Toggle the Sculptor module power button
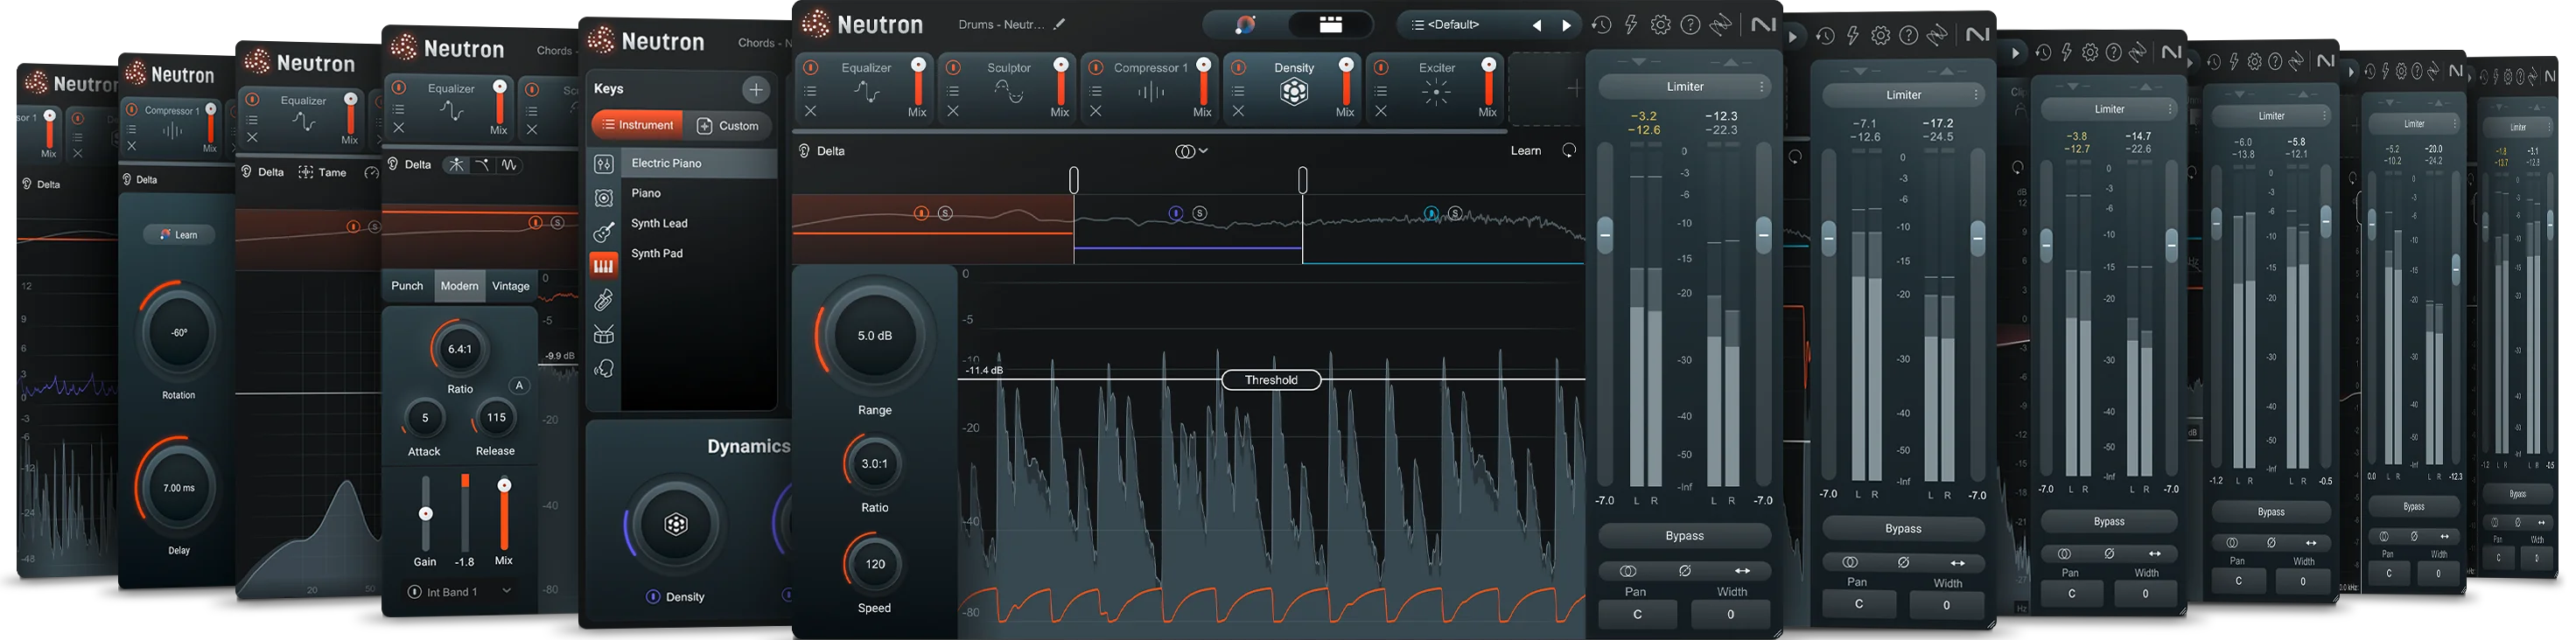 point(953,67)
